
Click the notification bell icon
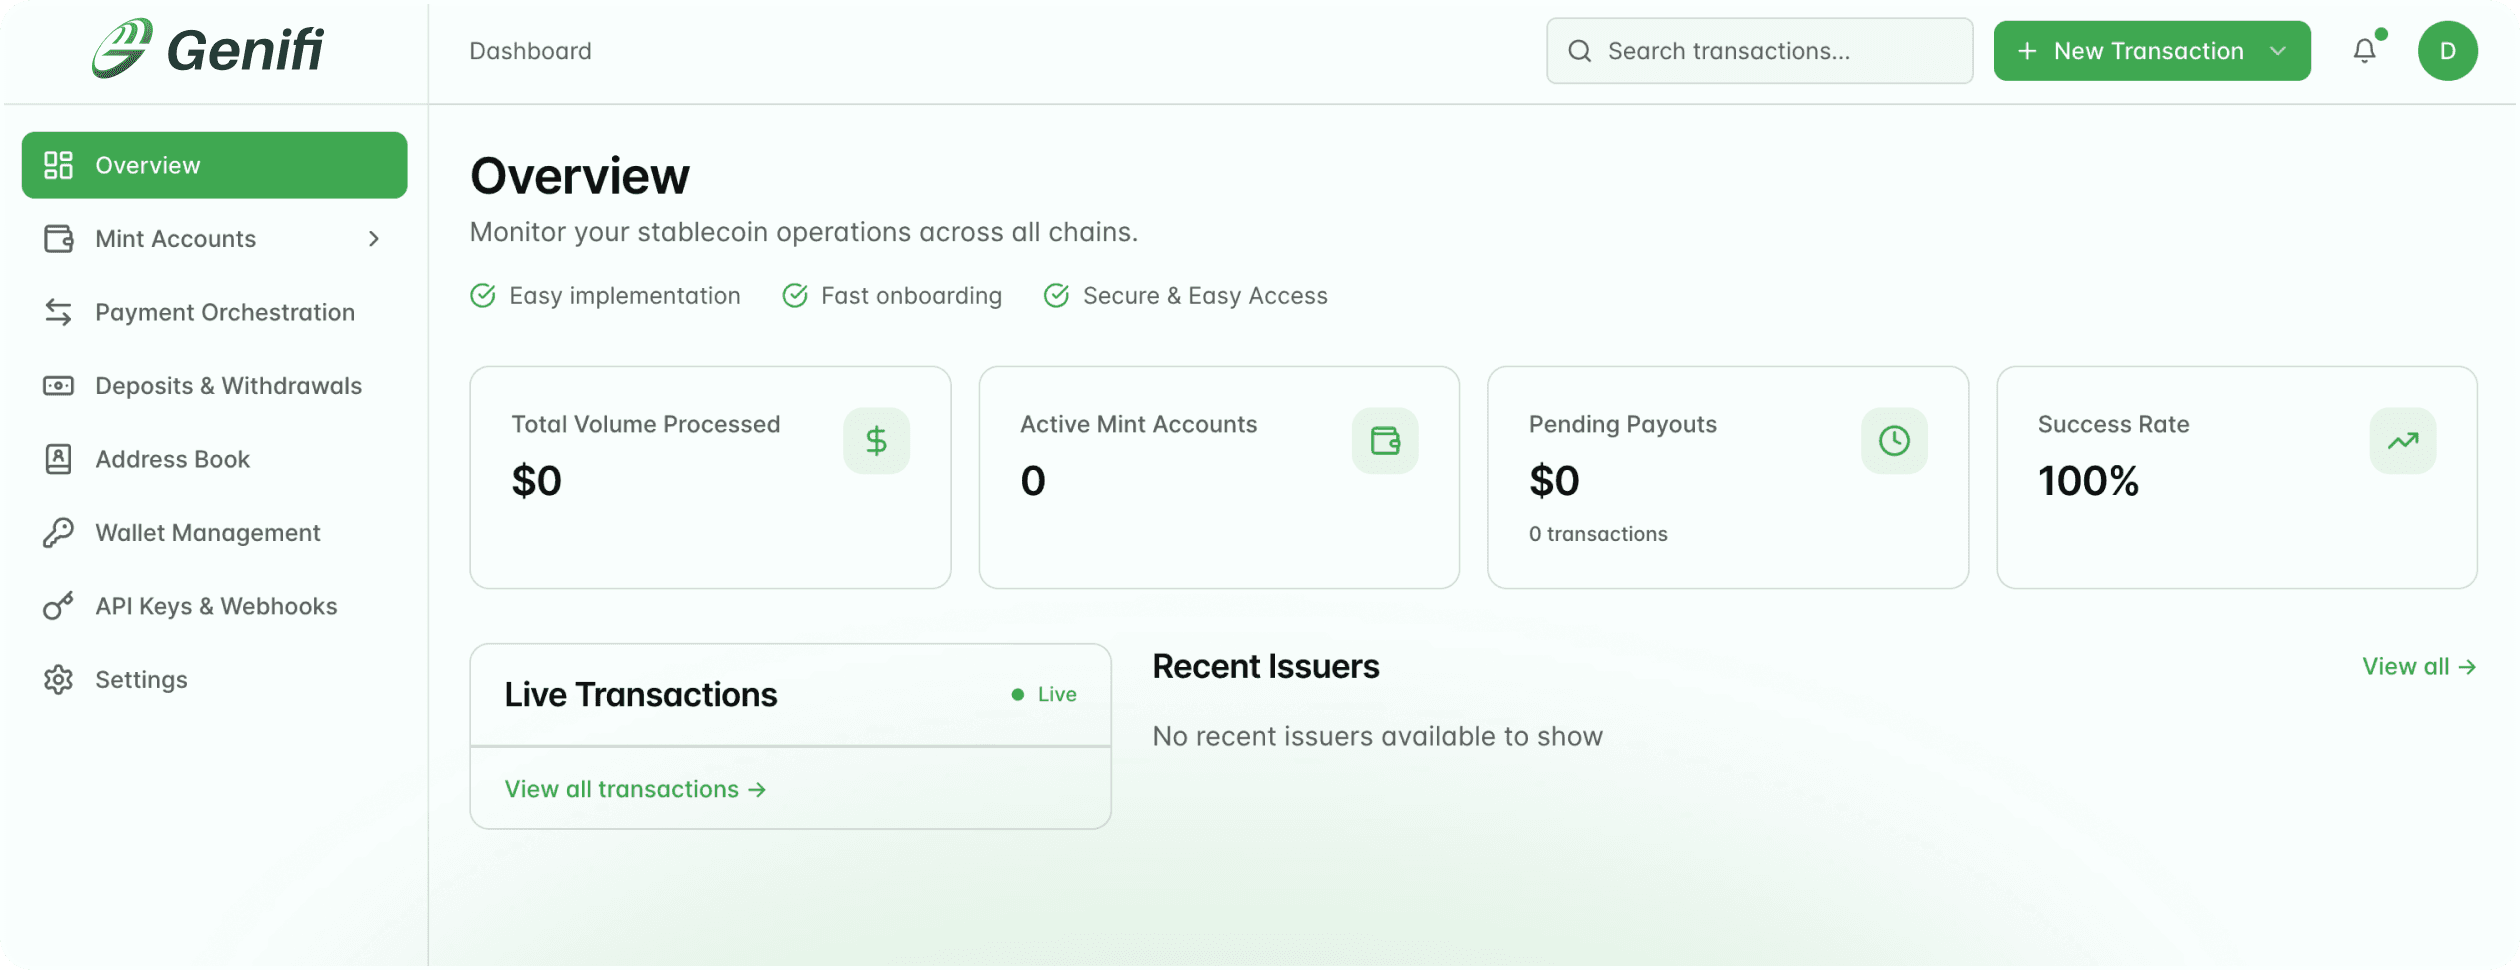pos(2364,50)
